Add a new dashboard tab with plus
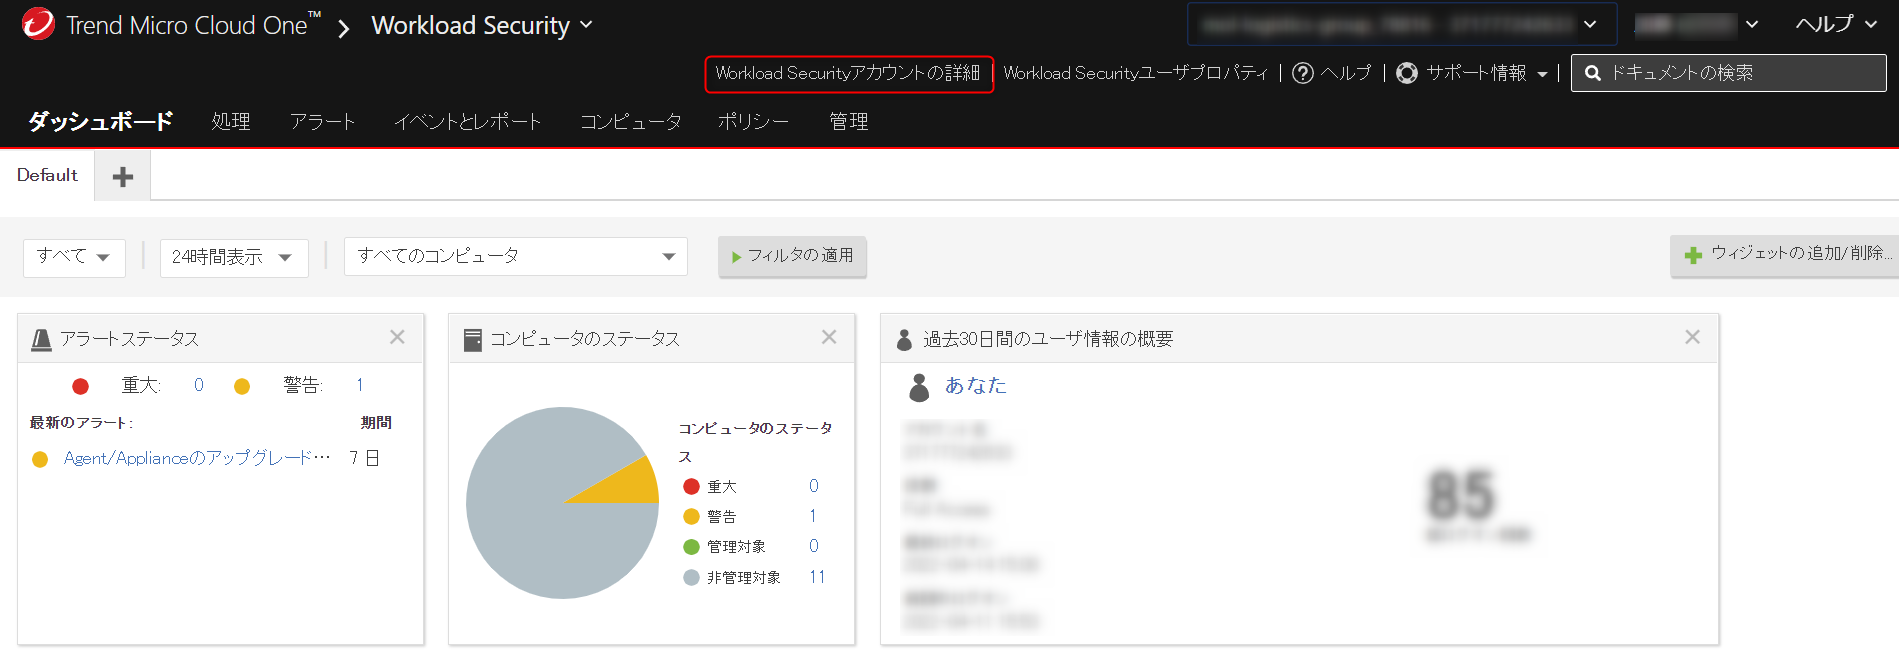This screenshot has width=1899, height=665. coord(123,177)
